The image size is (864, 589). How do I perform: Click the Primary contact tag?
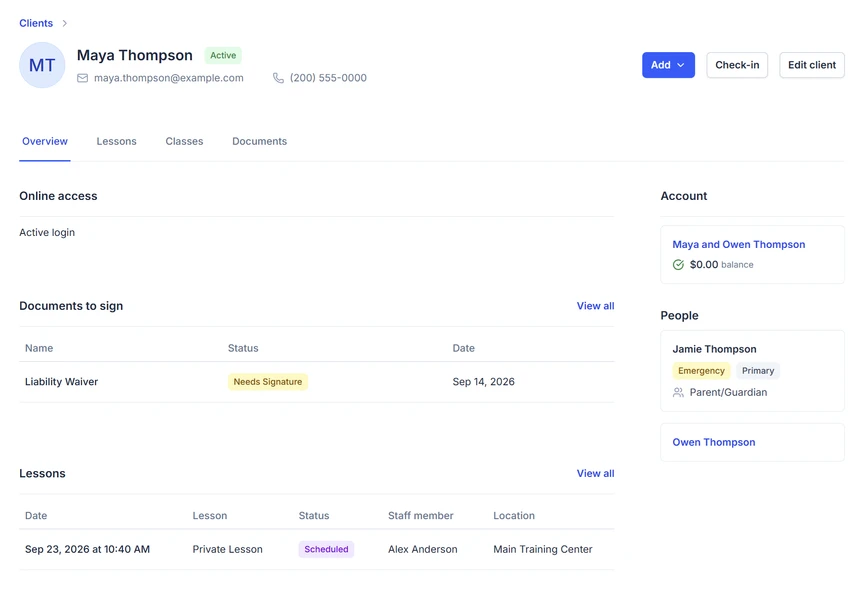point(758,371)
